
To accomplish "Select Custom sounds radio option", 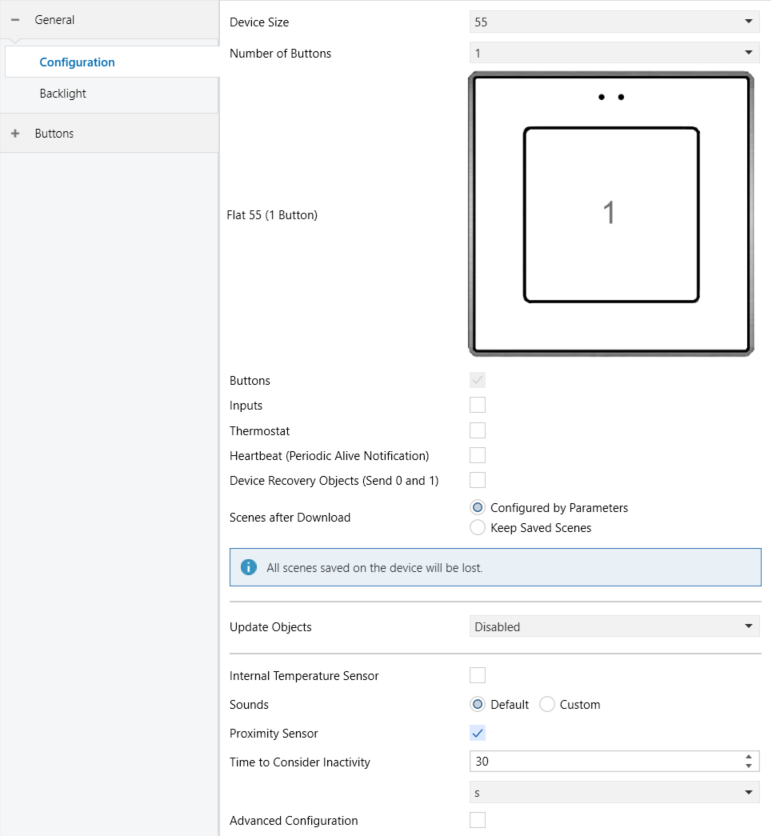I will 547,704.
